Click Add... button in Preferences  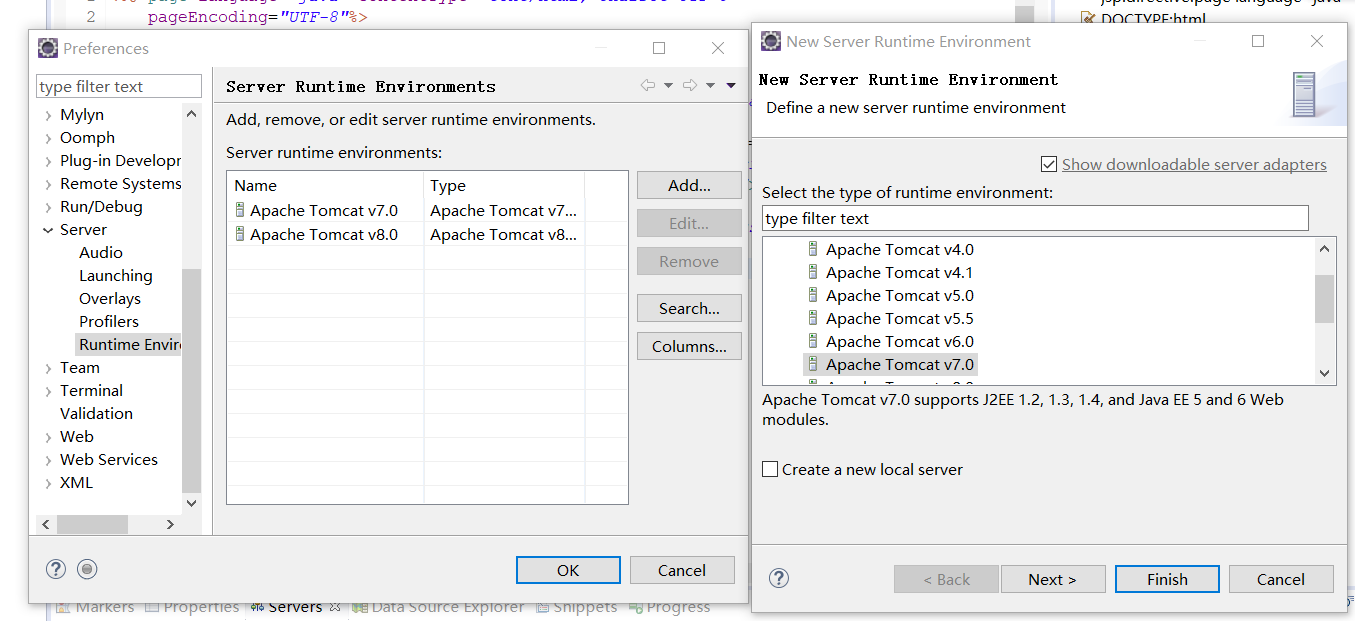tap(689, 185)
